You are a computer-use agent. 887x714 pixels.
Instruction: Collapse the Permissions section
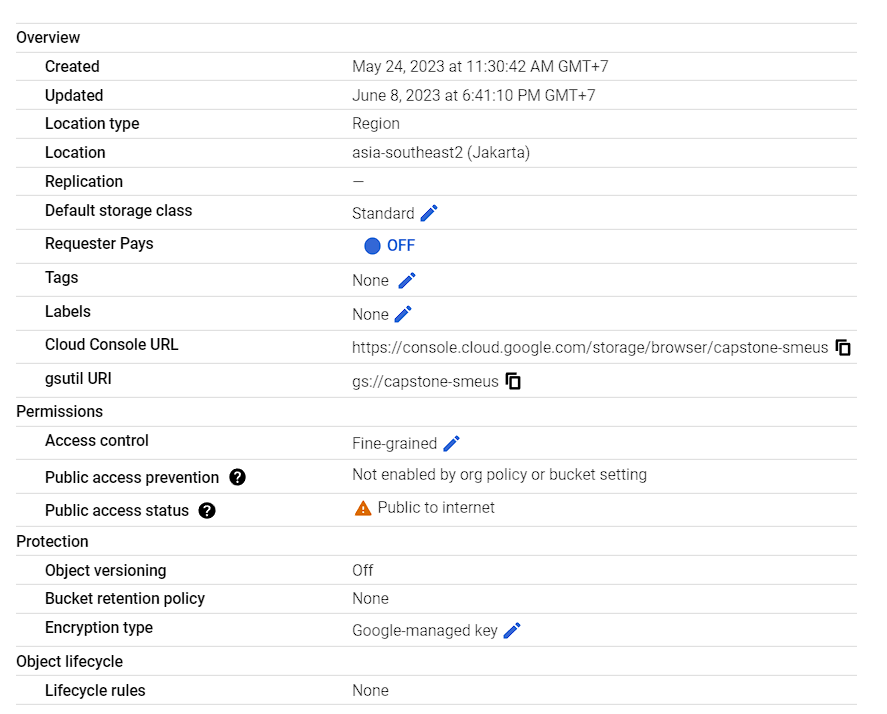(x=59, y=411)
